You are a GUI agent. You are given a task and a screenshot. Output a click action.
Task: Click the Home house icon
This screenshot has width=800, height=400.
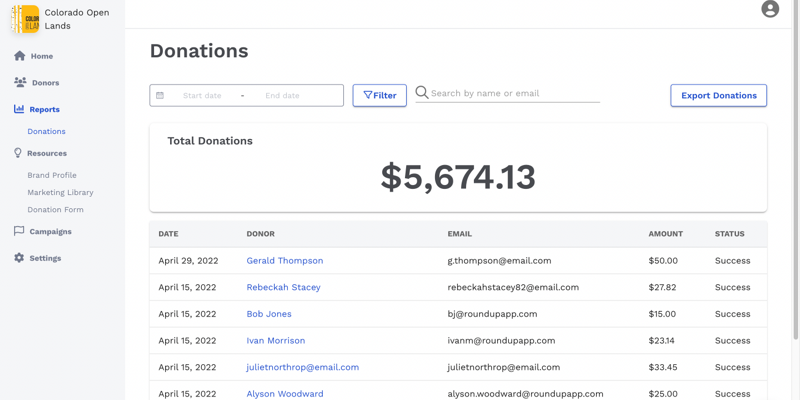(19, 56)
